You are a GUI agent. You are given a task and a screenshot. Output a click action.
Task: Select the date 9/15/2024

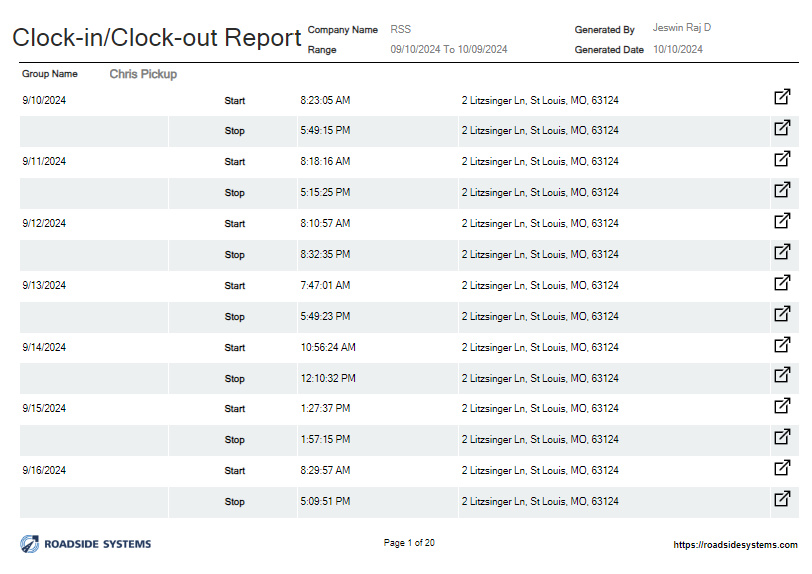coord(44,408)
